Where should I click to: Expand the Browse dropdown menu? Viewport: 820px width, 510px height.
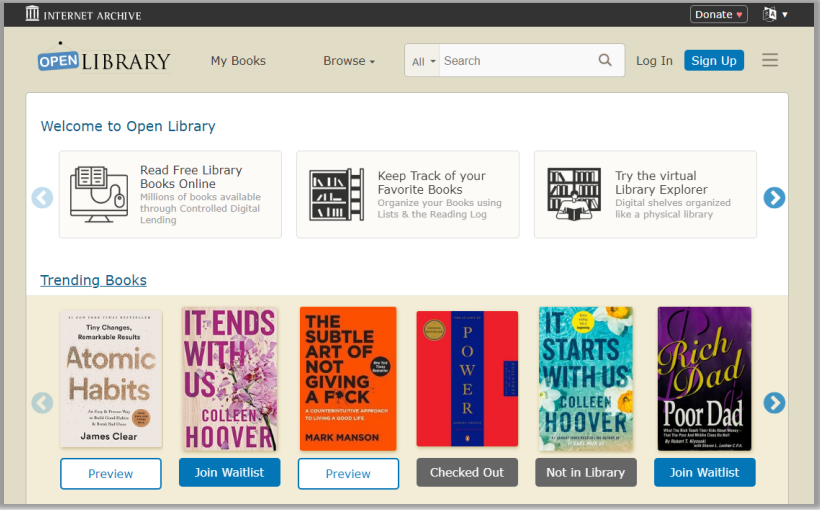point(349,61)
